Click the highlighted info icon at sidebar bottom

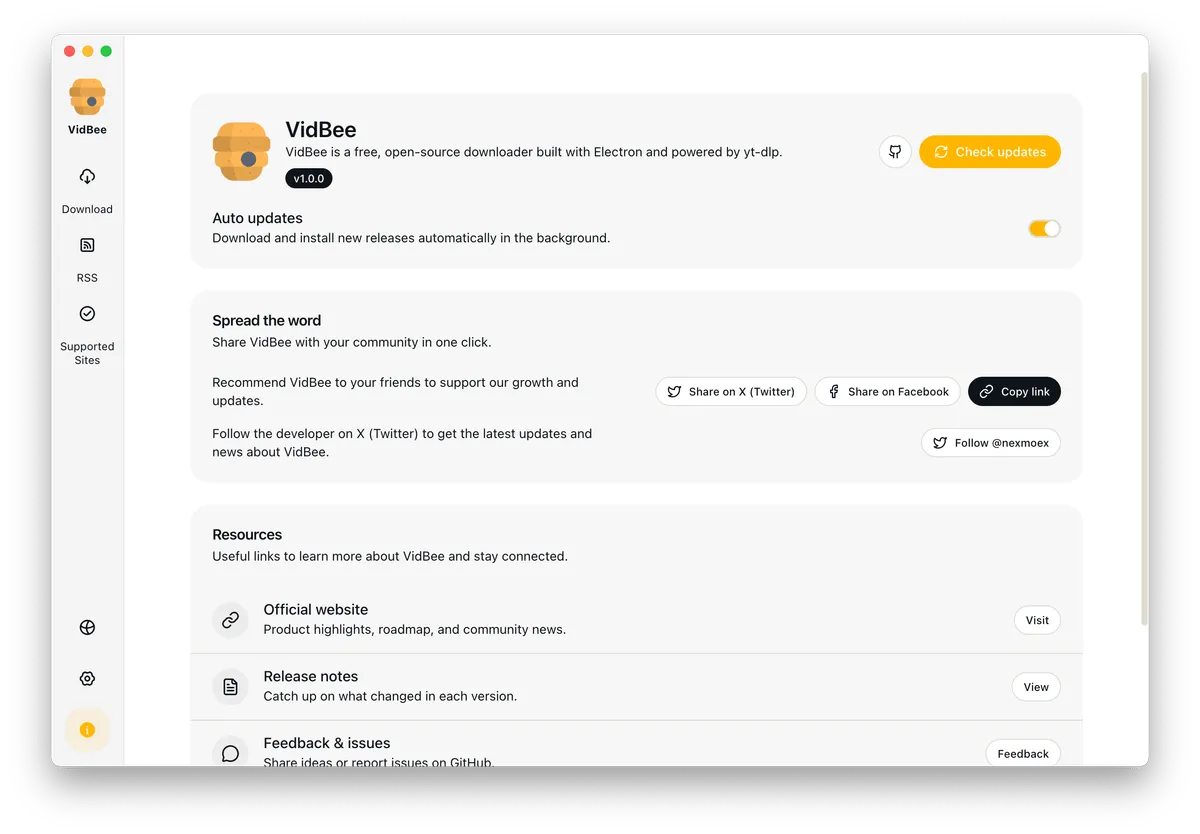pos(87,730)
